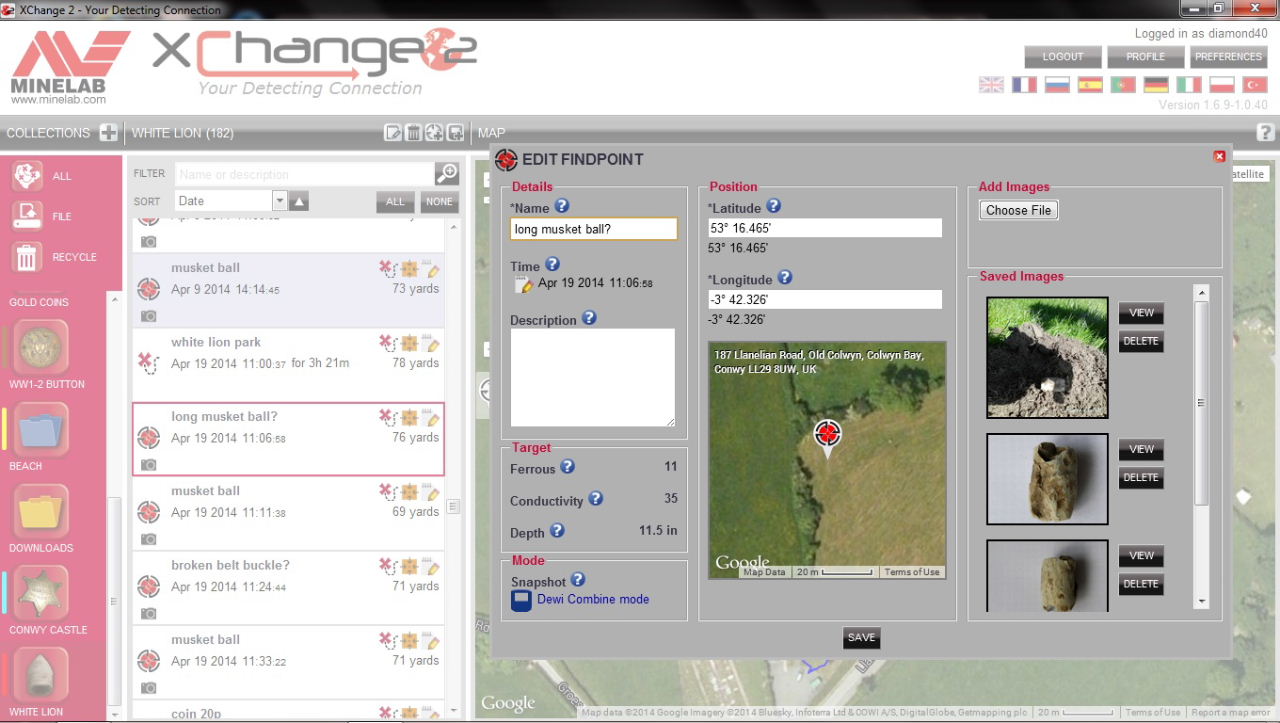Switch language with the Spanish flag
The width and height of the screenshot is (1280, 723).
(x=1090, y=85)
